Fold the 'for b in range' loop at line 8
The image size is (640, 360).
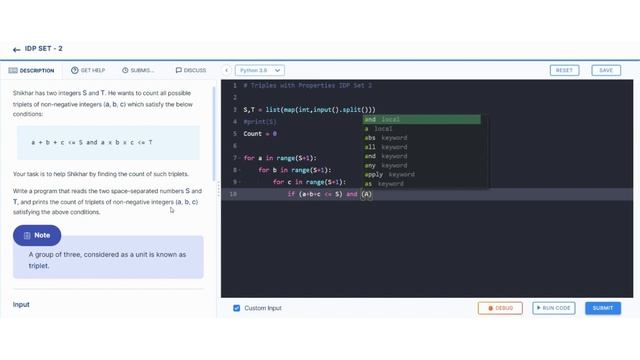point(240,170)
